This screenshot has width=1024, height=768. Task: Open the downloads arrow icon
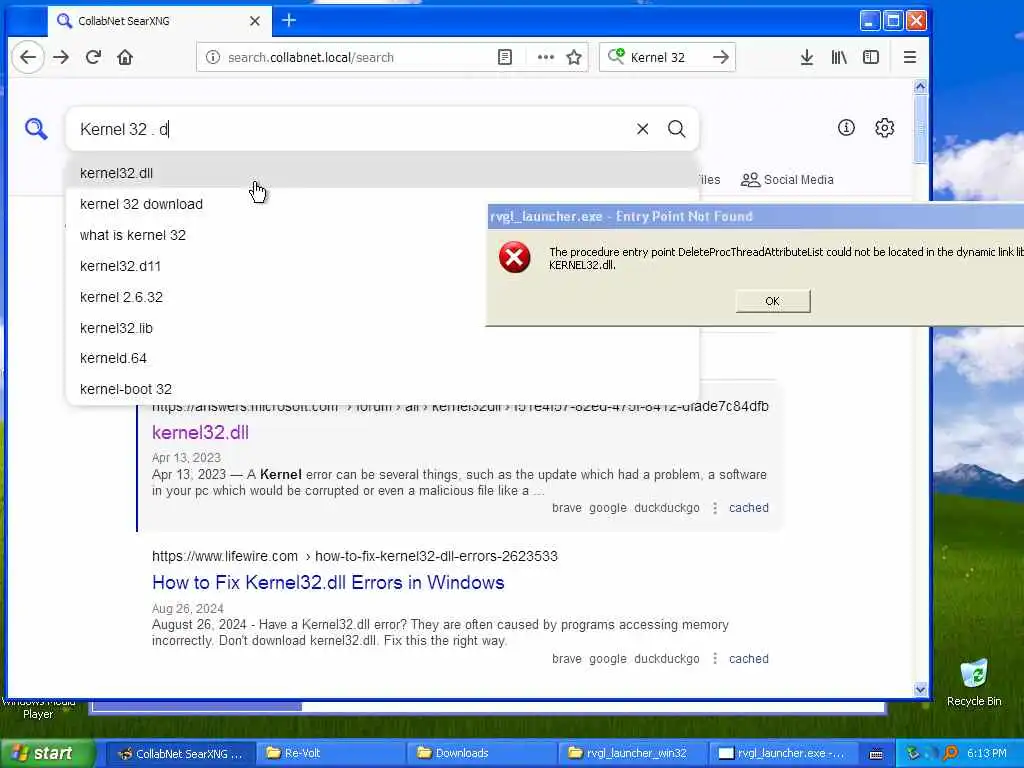tap(807, 57)
